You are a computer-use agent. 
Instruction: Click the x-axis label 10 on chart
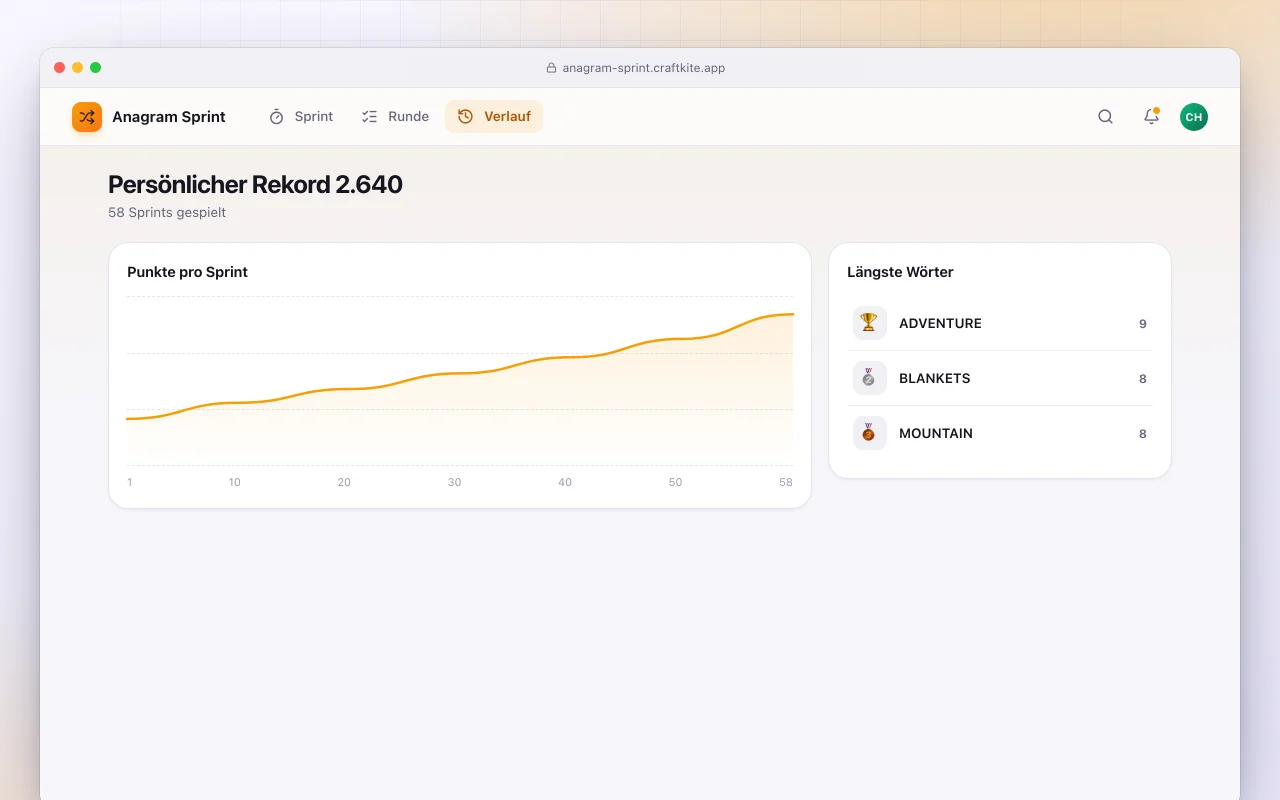(x=234, y=482)
